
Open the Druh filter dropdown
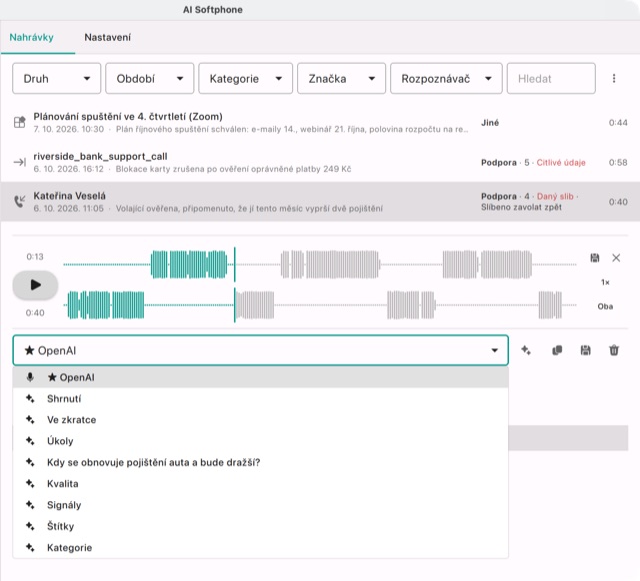(x=56, y=78)
